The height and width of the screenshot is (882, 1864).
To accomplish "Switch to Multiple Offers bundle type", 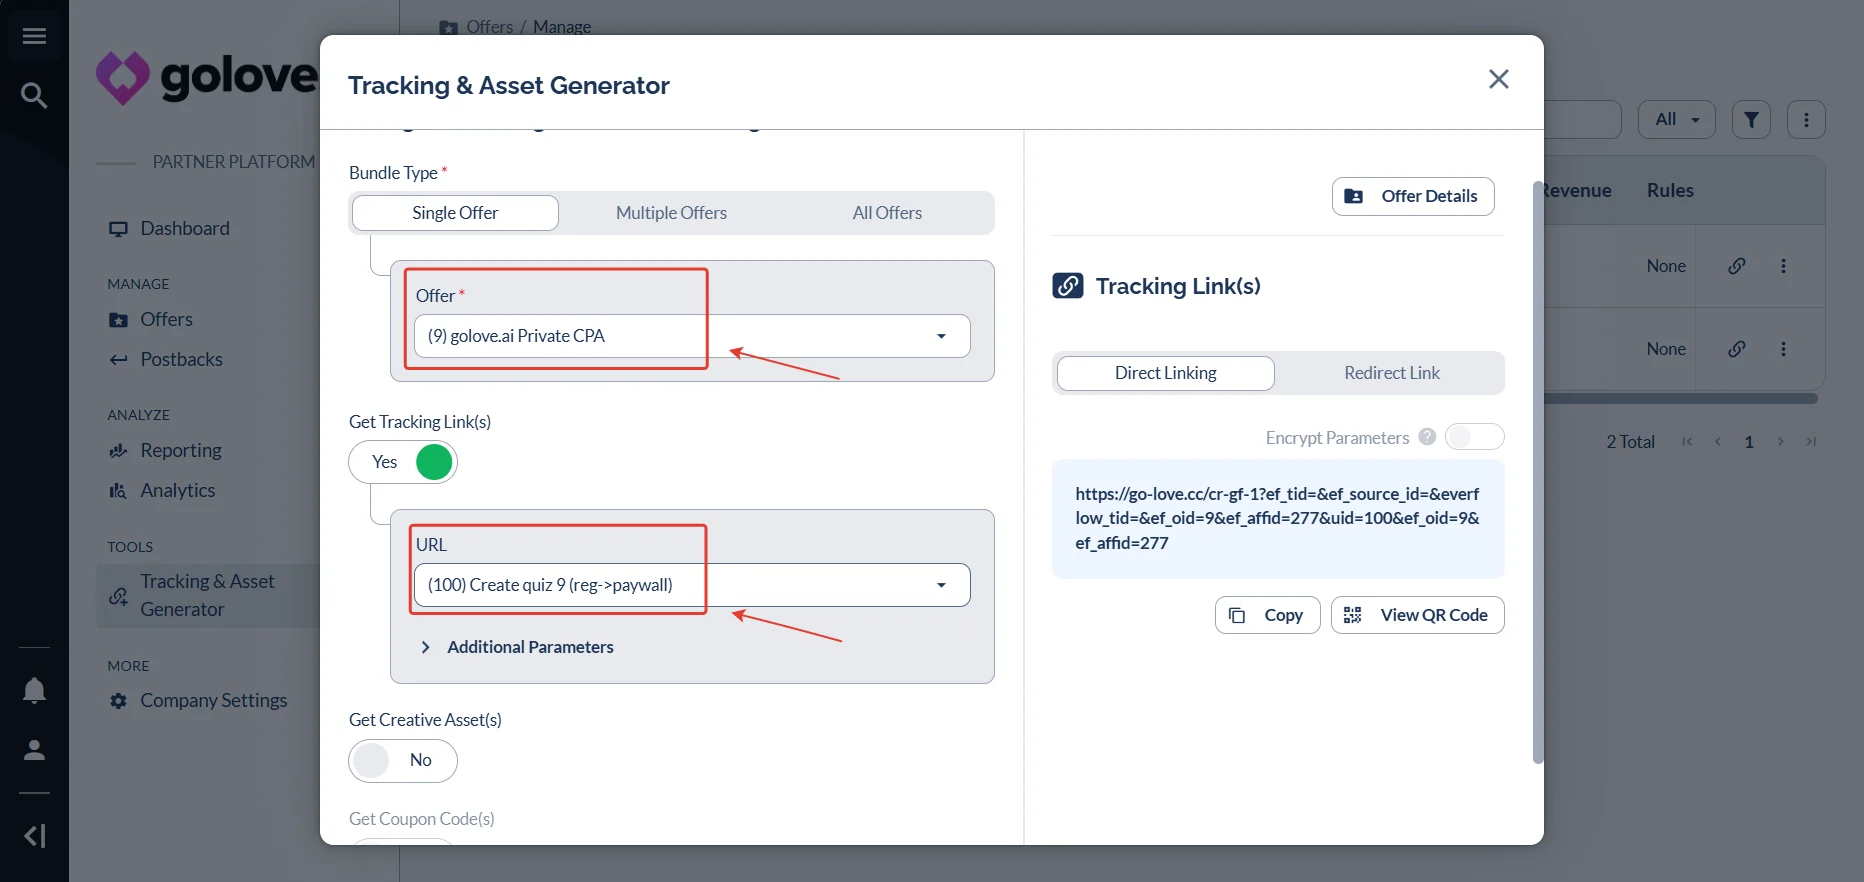I will point(671,213).
